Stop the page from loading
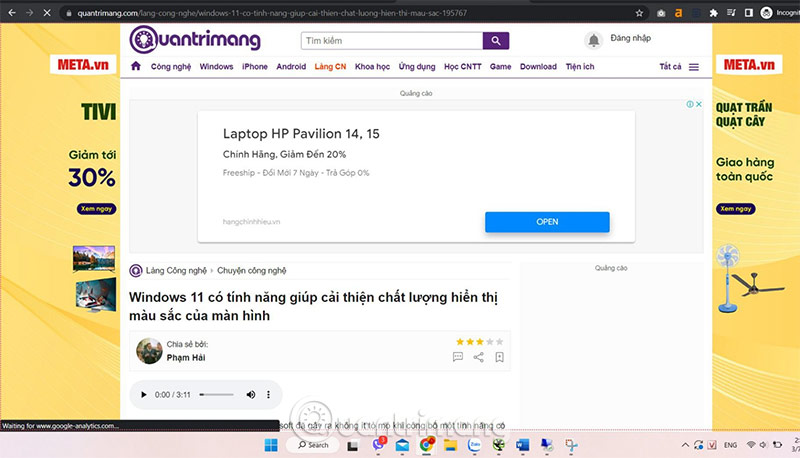 pyautogui.click(x=46, y=13)
